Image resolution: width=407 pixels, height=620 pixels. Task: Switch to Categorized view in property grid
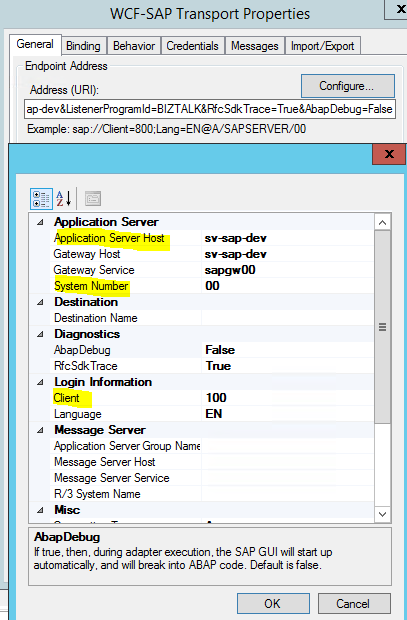(x=41, y=198)
